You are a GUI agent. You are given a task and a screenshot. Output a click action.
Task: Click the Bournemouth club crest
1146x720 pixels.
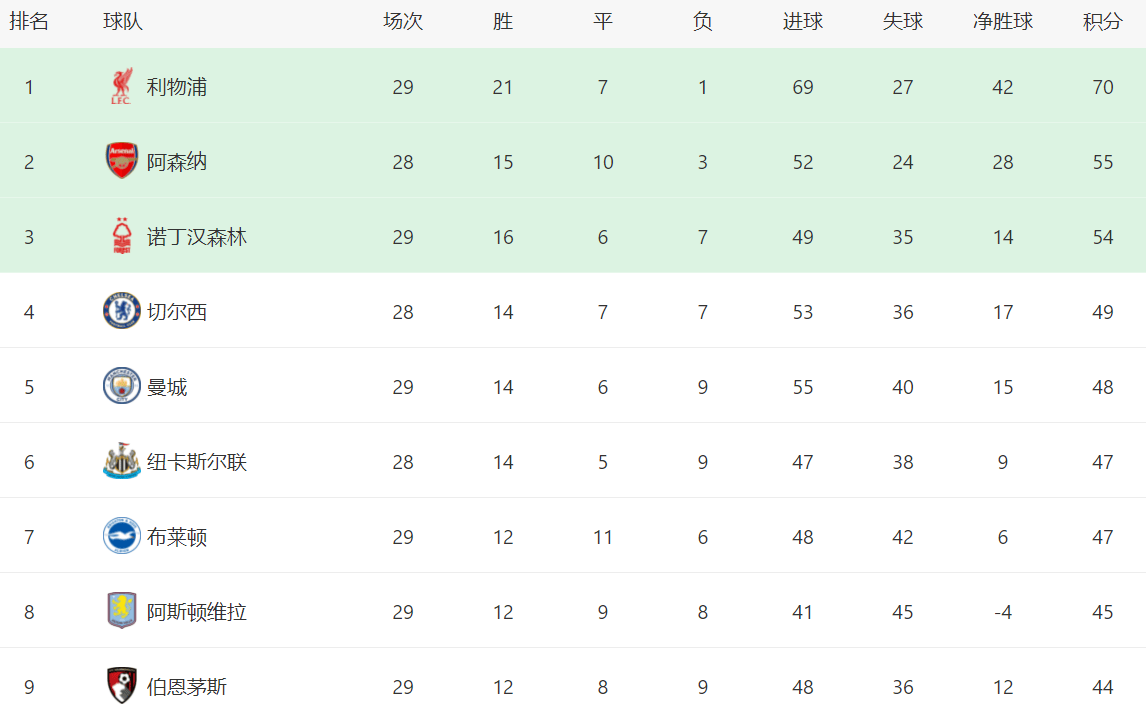pos(121,686)
